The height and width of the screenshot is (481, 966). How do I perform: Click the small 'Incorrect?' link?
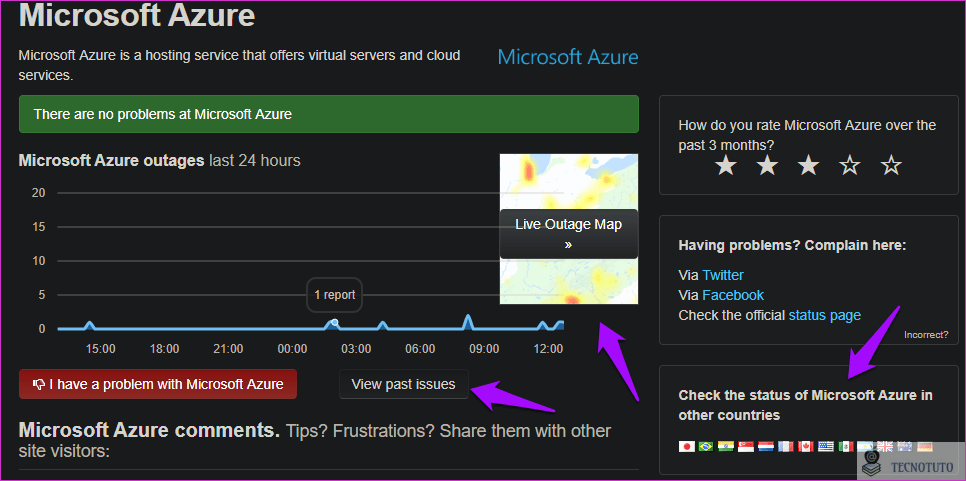pyautogui.click(x=926, y=334)
